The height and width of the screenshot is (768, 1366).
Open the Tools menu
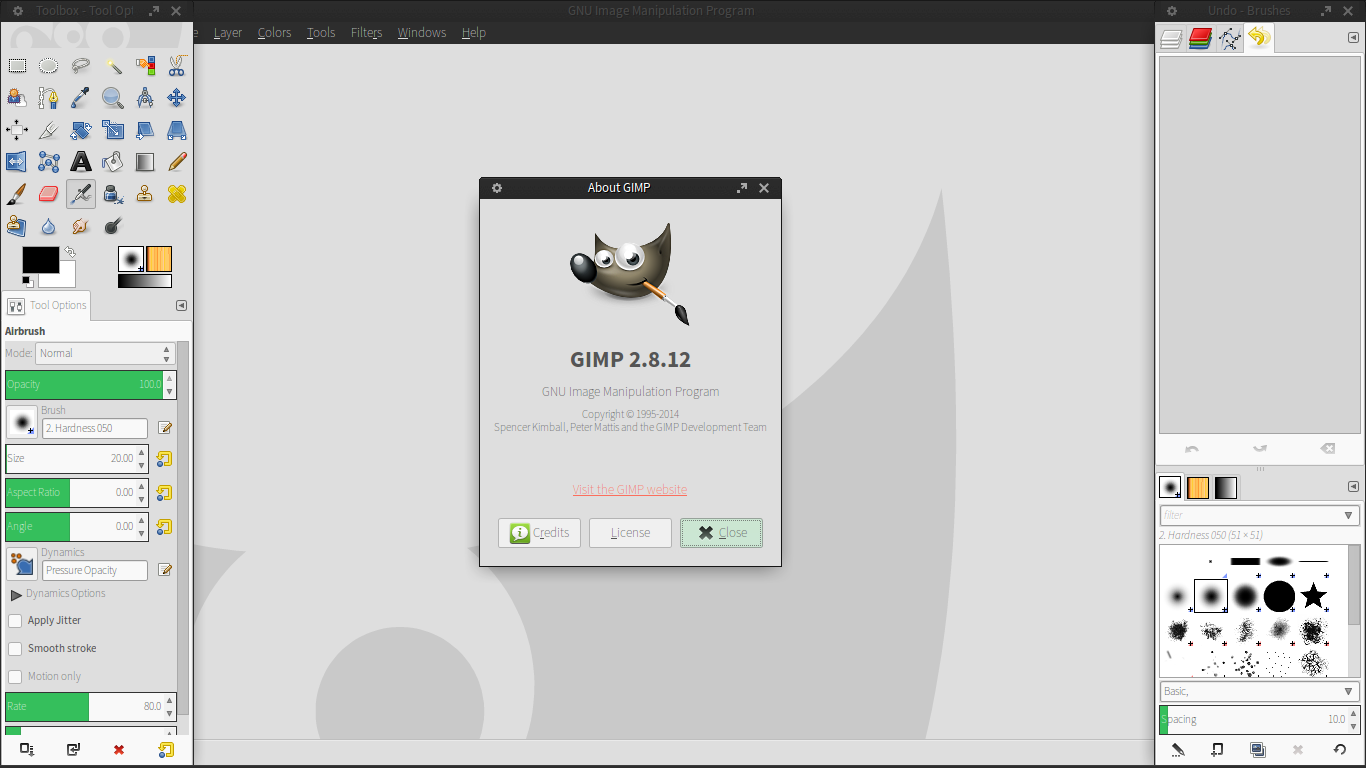(x=321, y=32)
